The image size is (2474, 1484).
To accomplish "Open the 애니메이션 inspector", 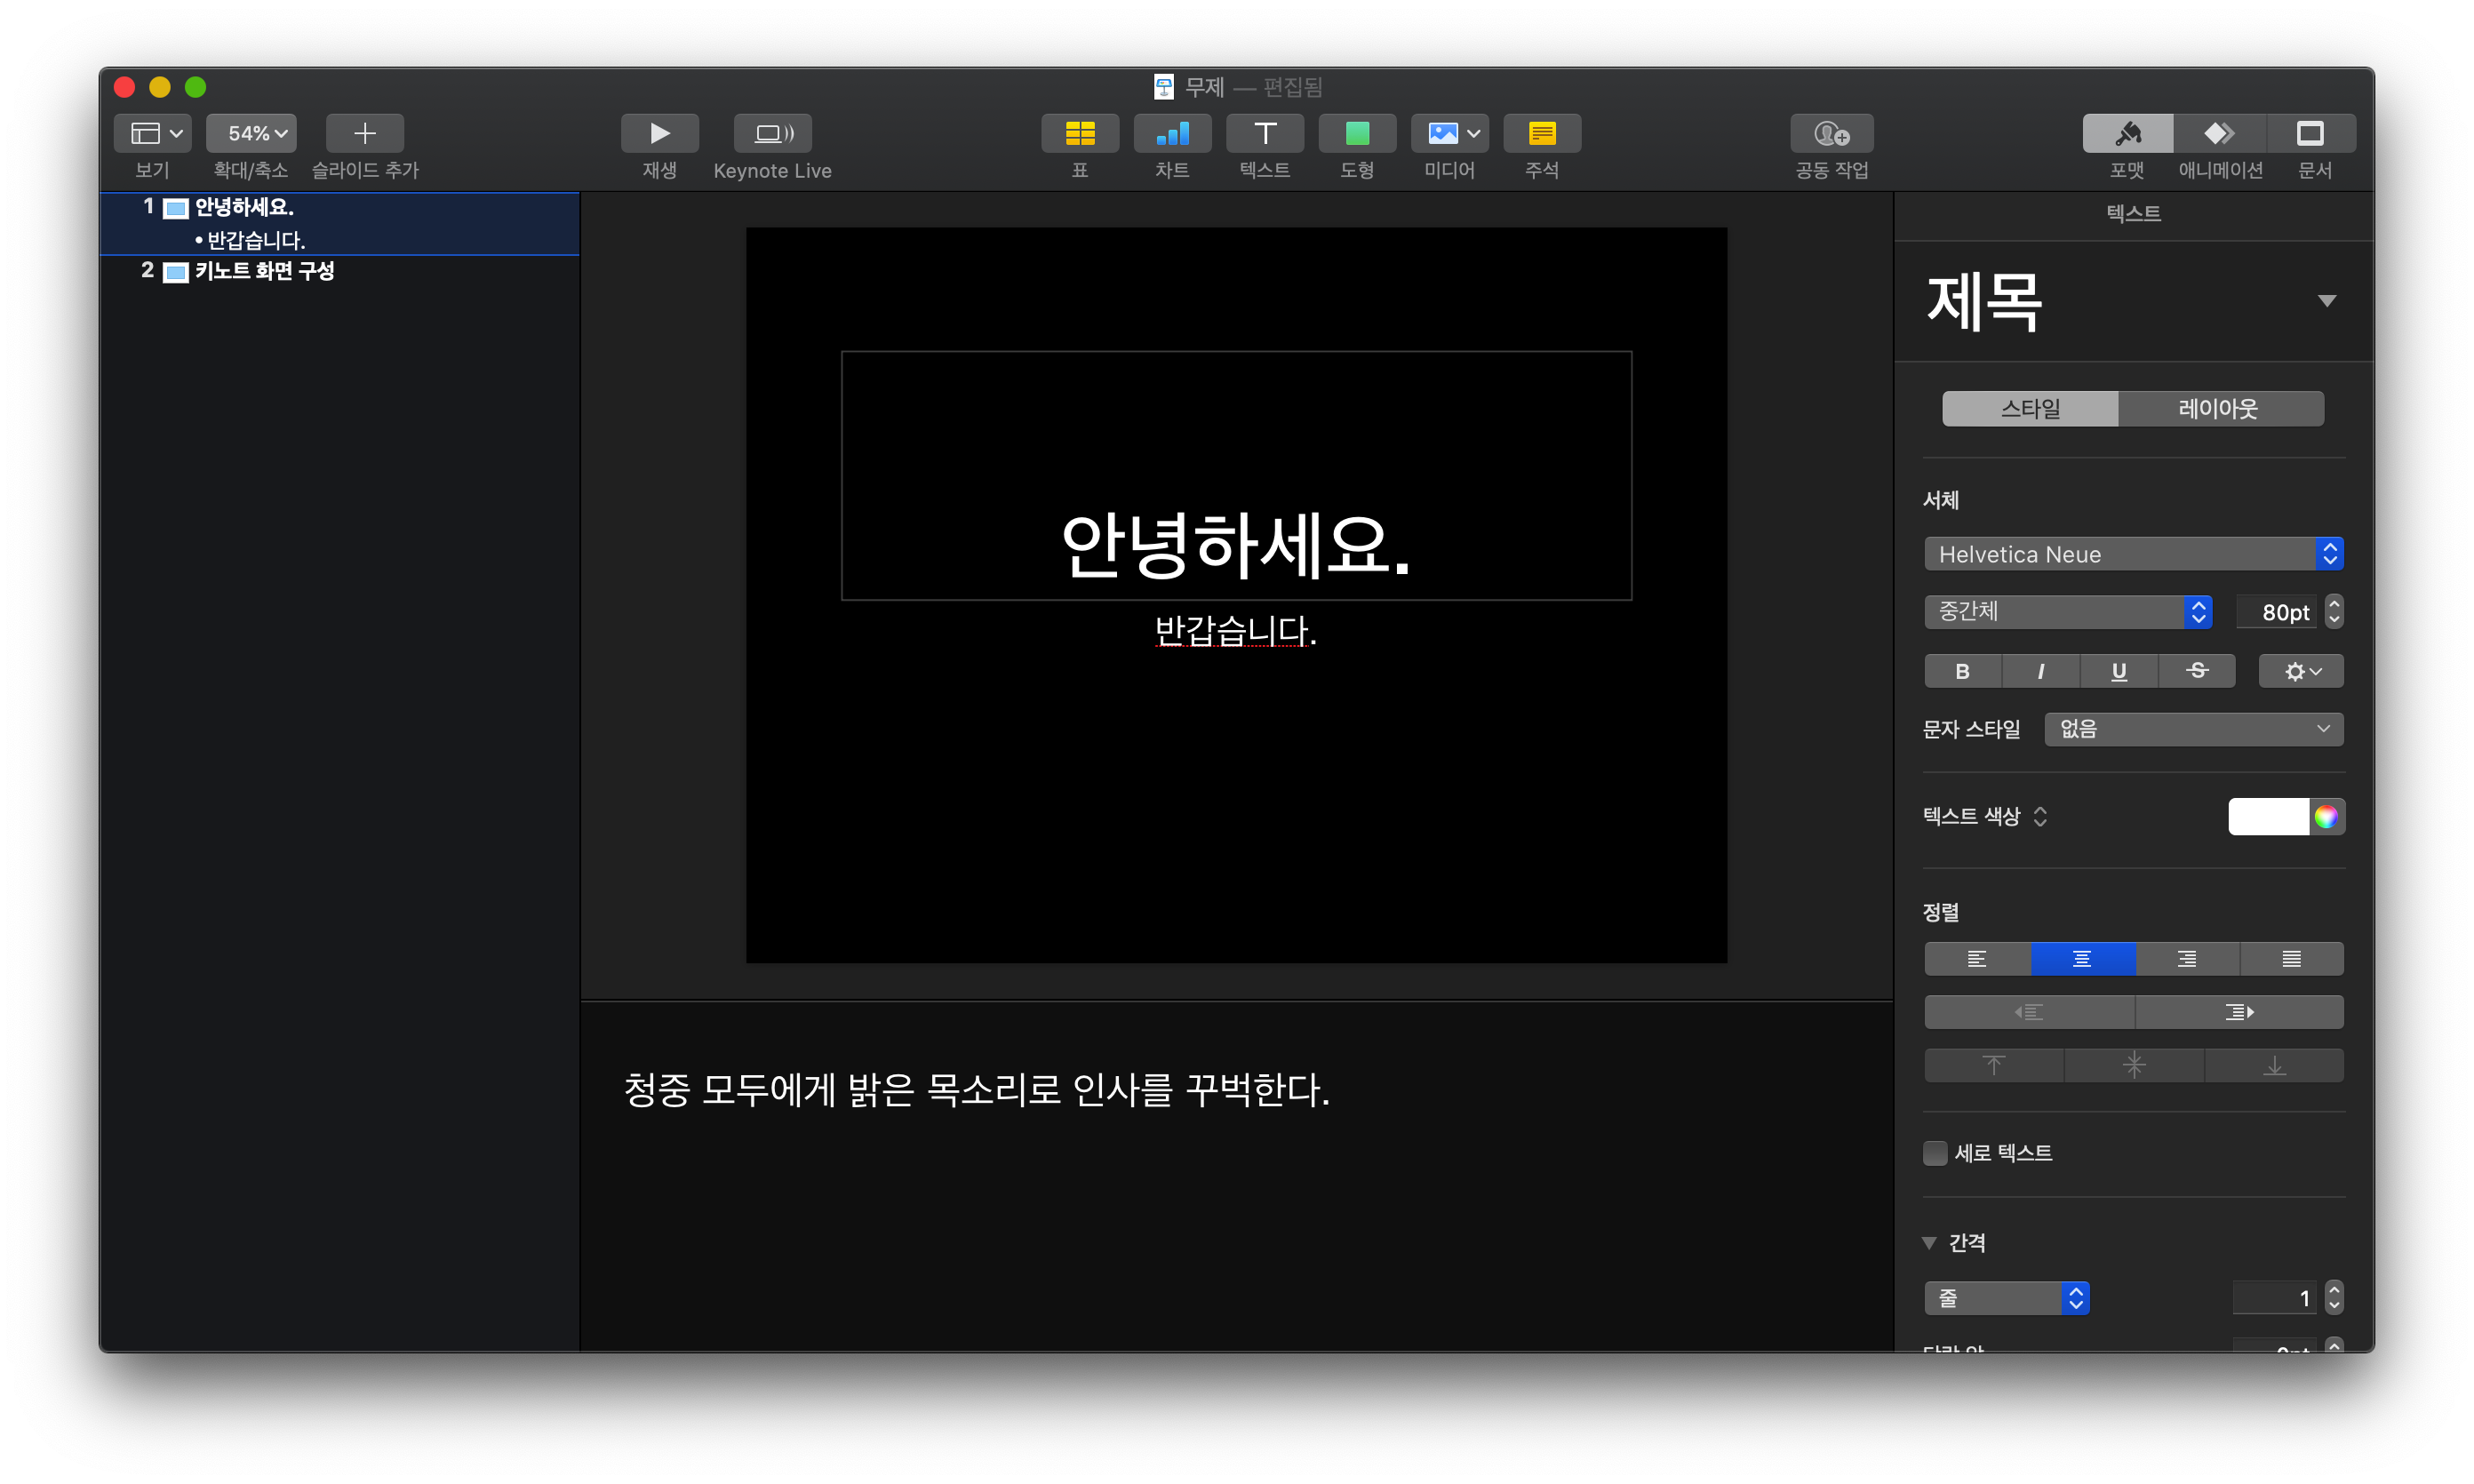I will click(2219, 133).
